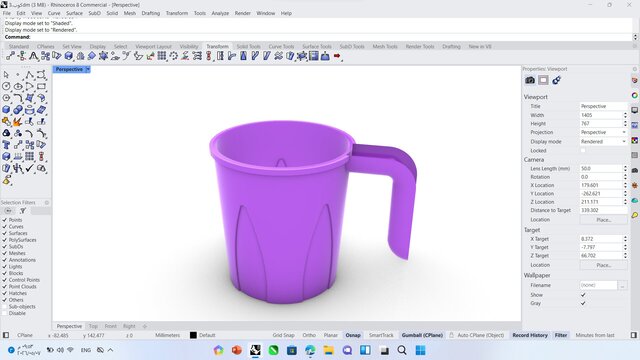The image size is (640, 360).
Task: Toggle the Points selection filter checkbox
Action: [4, 220]
